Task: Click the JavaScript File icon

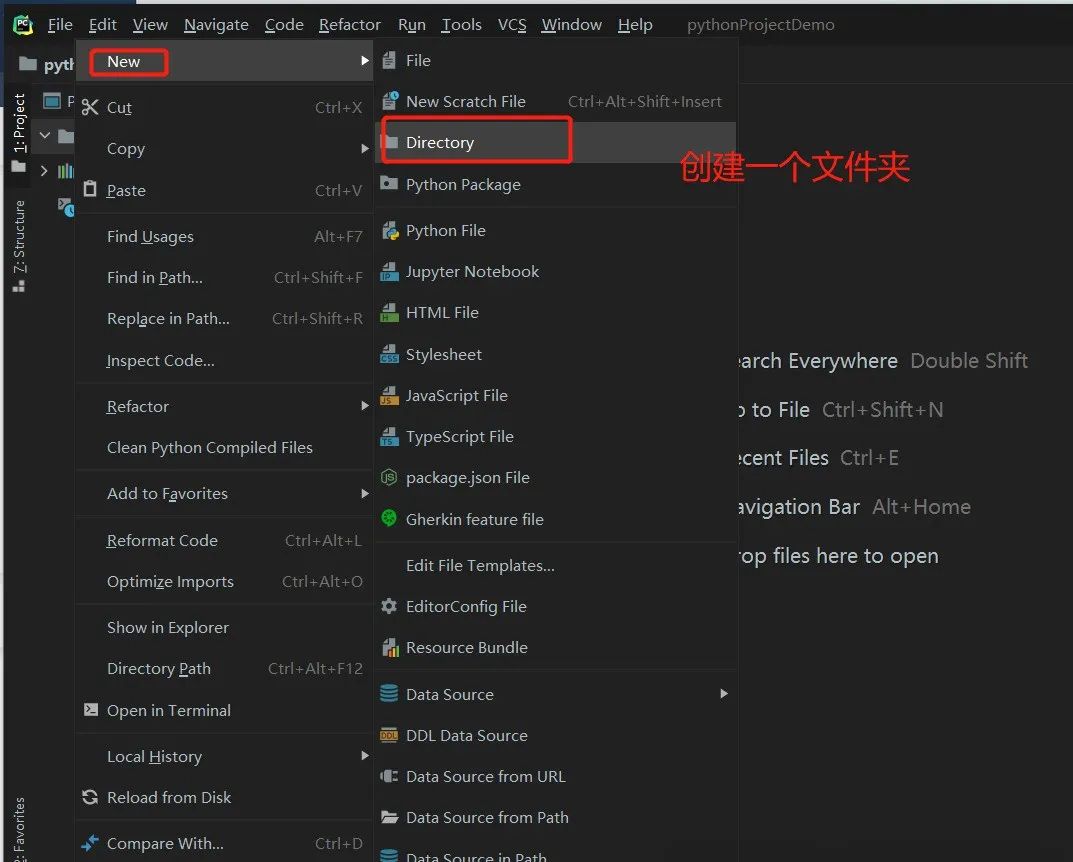Action: tap(389, 396)
